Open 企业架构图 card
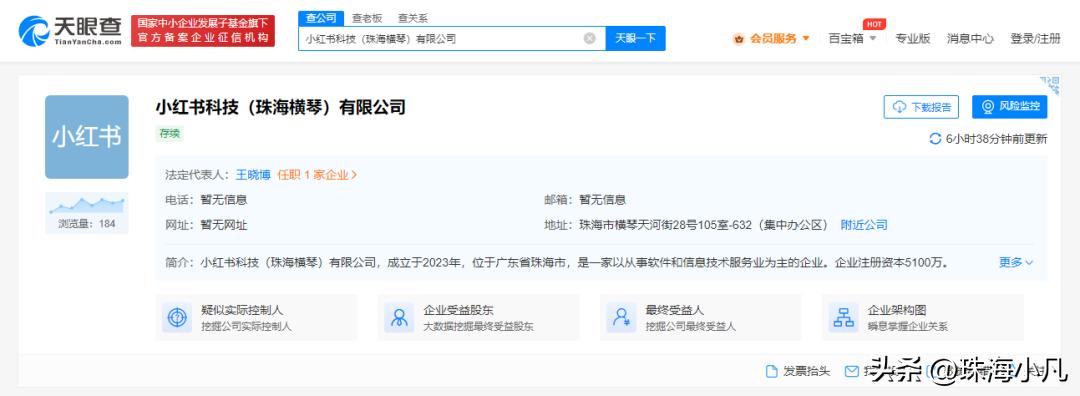The image size is (1080, 396). 923,317
